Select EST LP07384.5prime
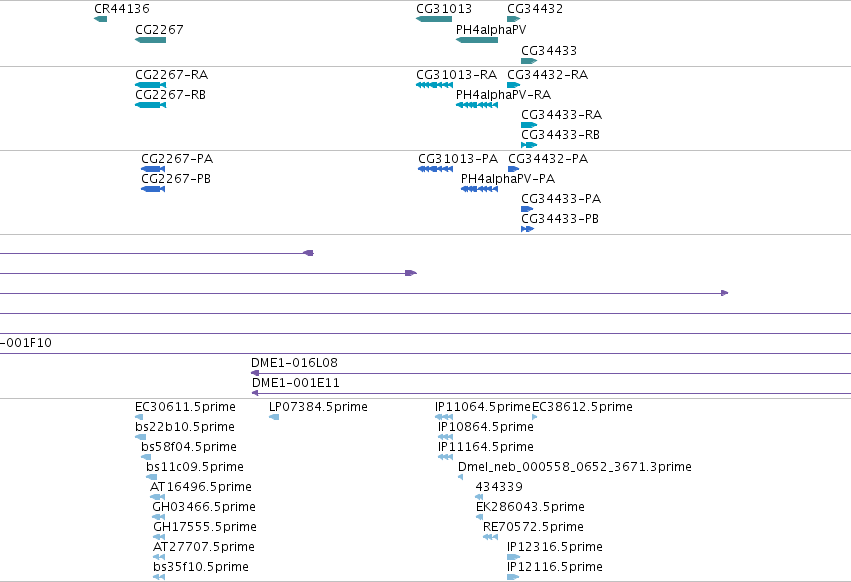This screenshot has height=582, width=851. click(x=319, y=407)
